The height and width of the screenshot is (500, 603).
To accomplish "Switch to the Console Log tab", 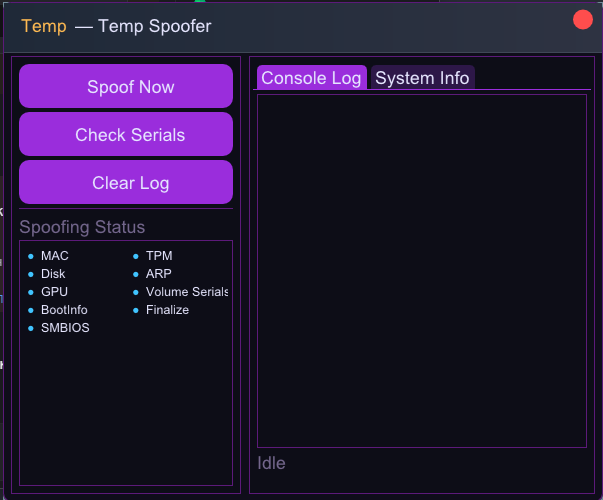I will 311,78.
